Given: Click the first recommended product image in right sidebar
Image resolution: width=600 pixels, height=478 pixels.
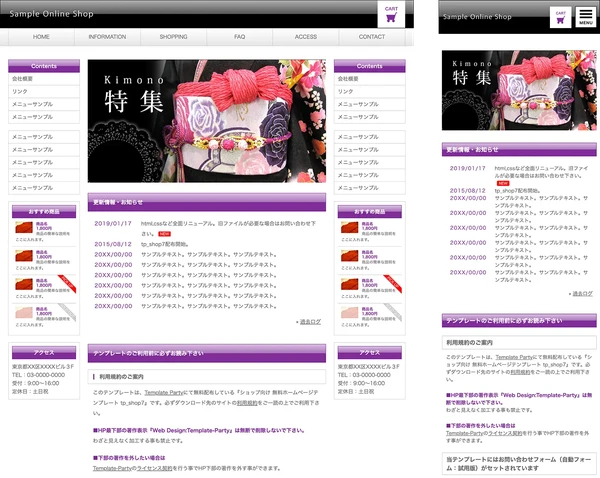Looking at the screenshot, I should tap(349, 227).
